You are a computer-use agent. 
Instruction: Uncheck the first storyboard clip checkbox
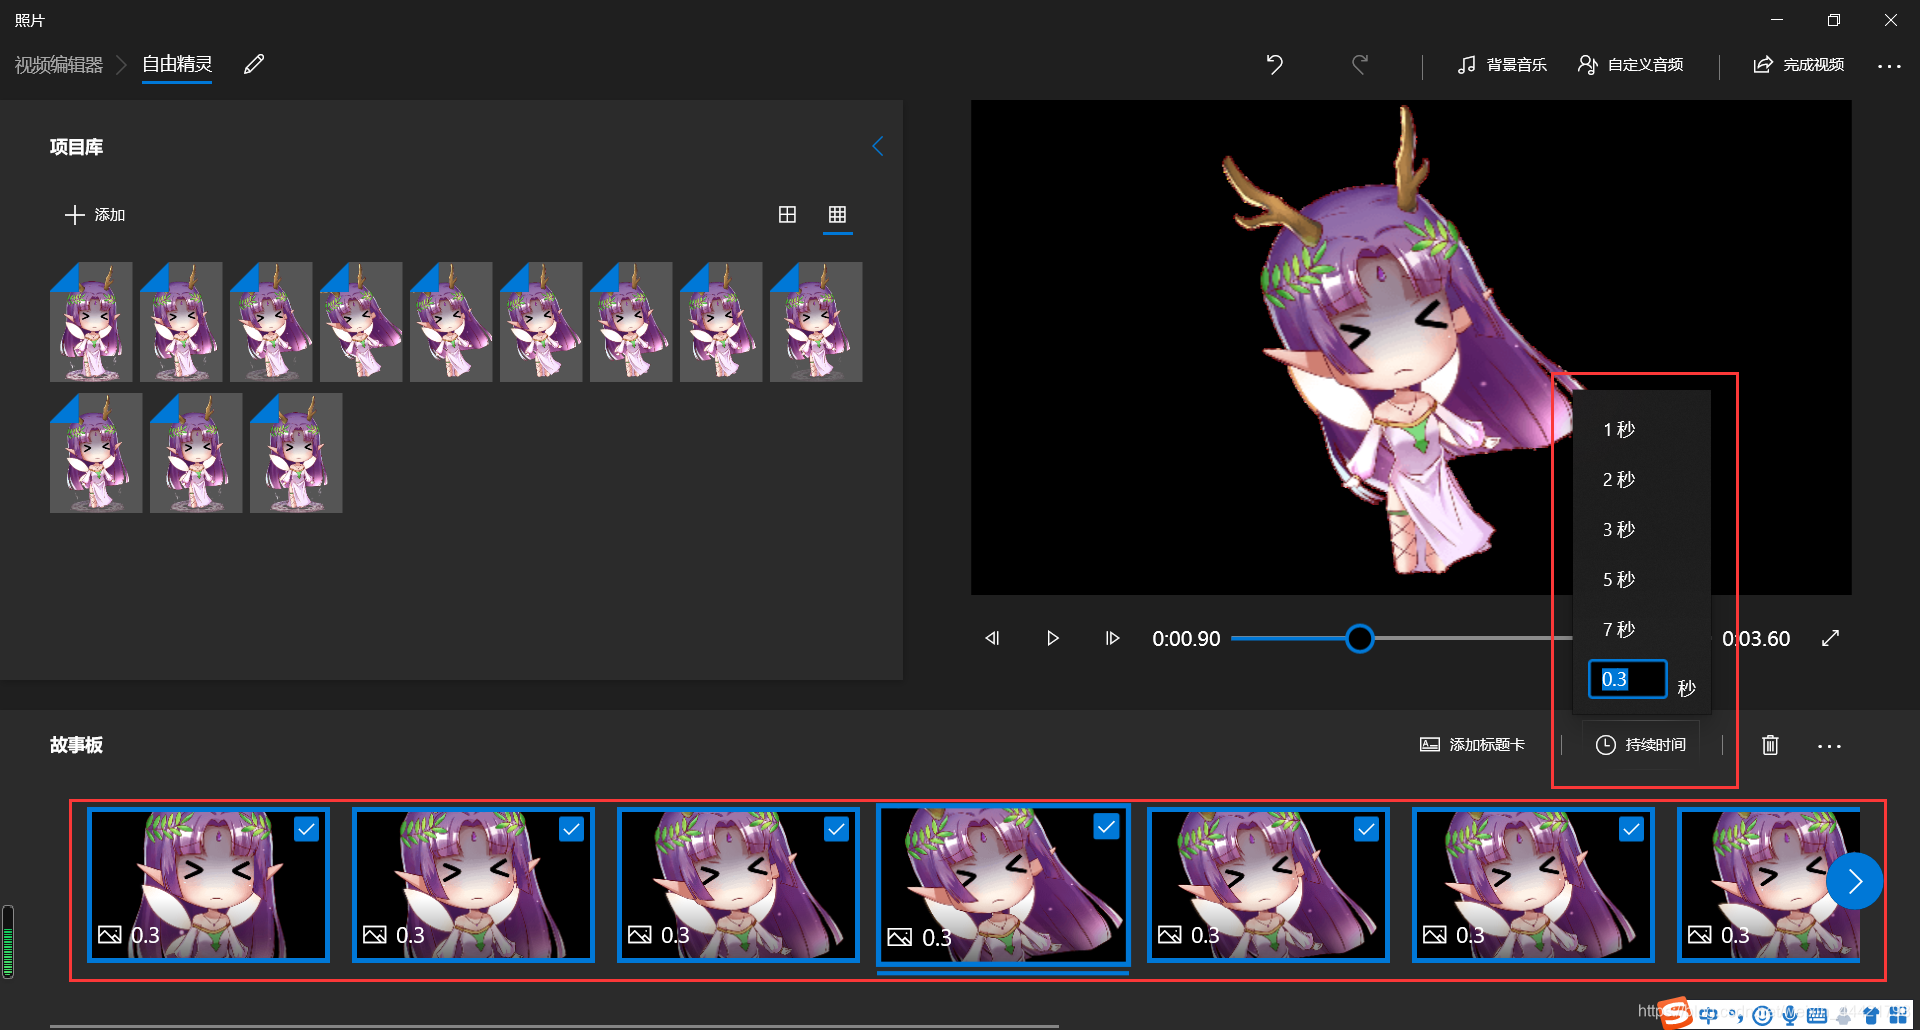(x=306, y=829)
